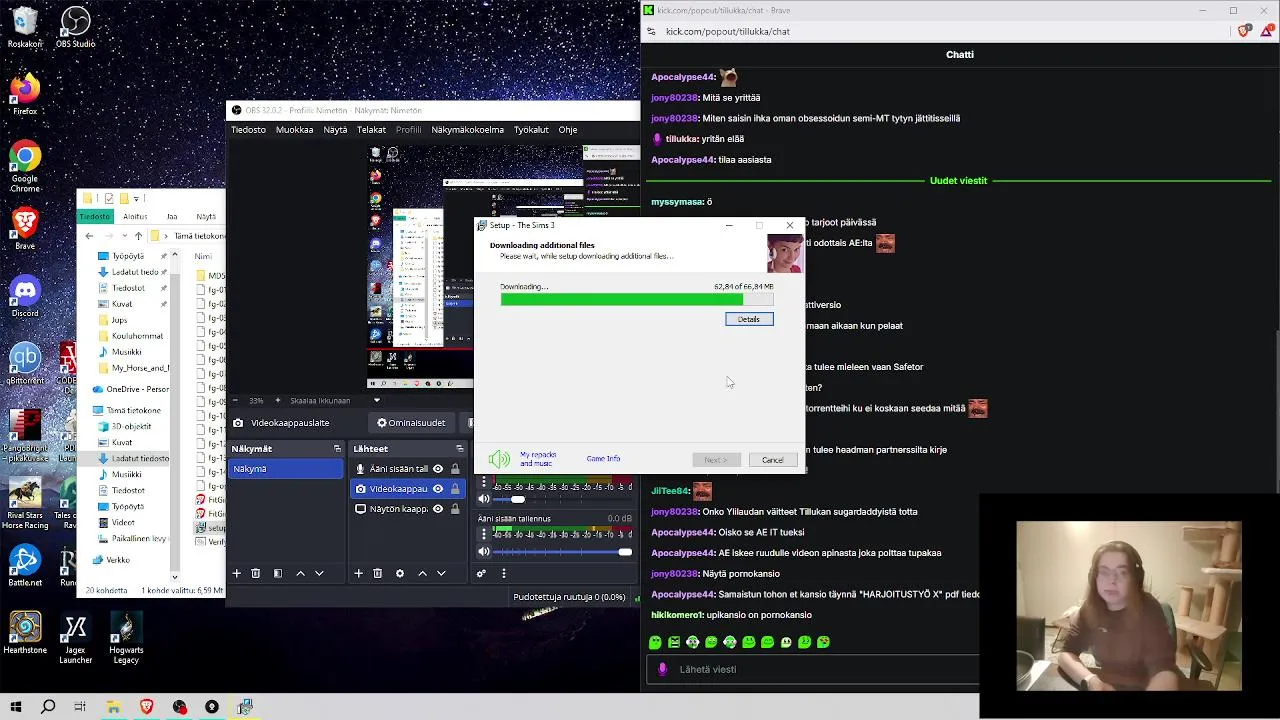The height and width of the screenshot is (720, 1280).
Task: Click the microphone icon in chat input
Action: [x=662, y=669]
